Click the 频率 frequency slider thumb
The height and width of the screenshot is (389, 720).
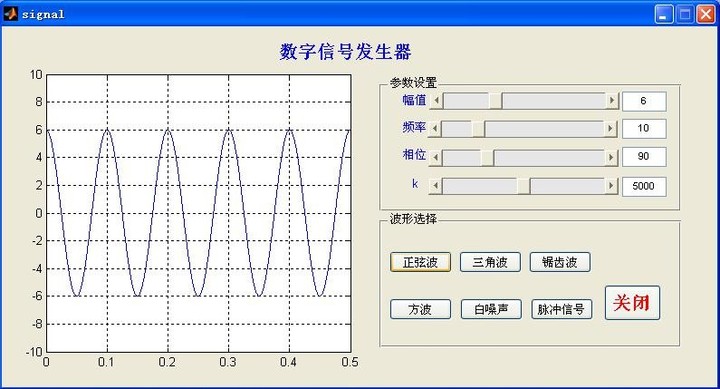click(x=478, y=129)
